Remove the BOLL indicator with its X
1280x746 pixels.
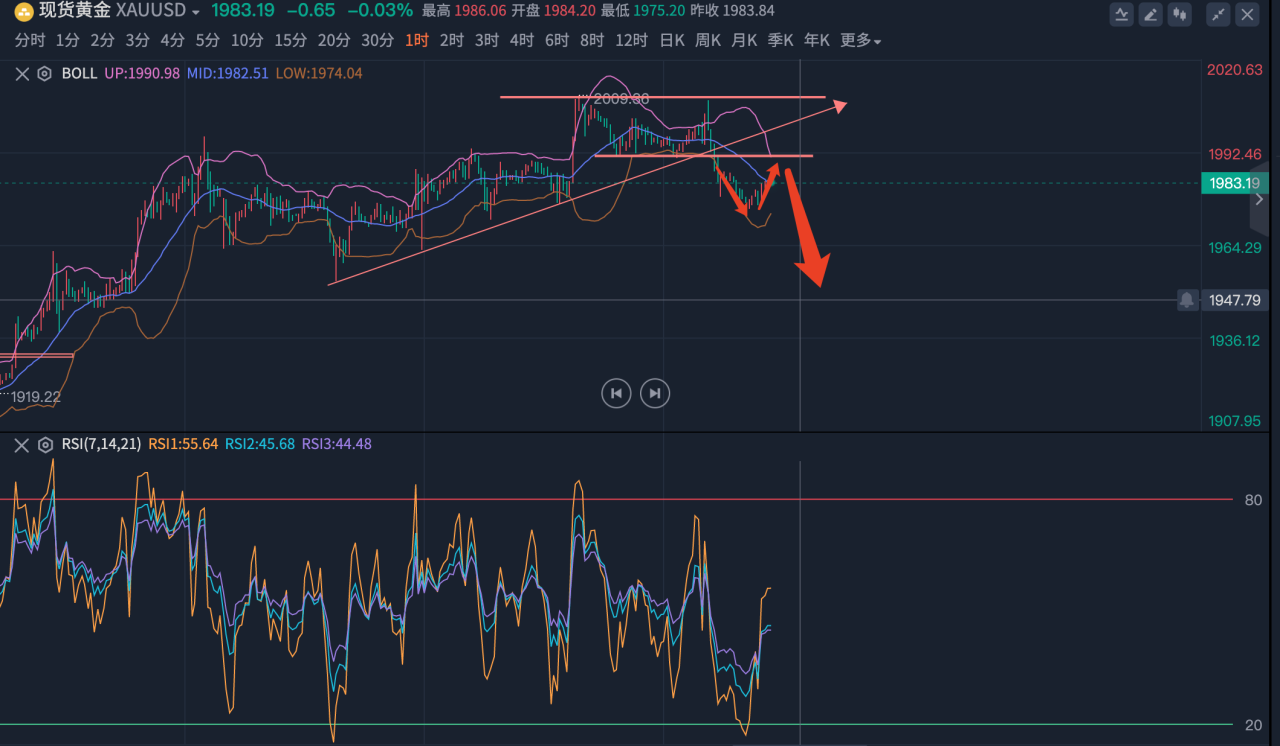coord(22,73)
